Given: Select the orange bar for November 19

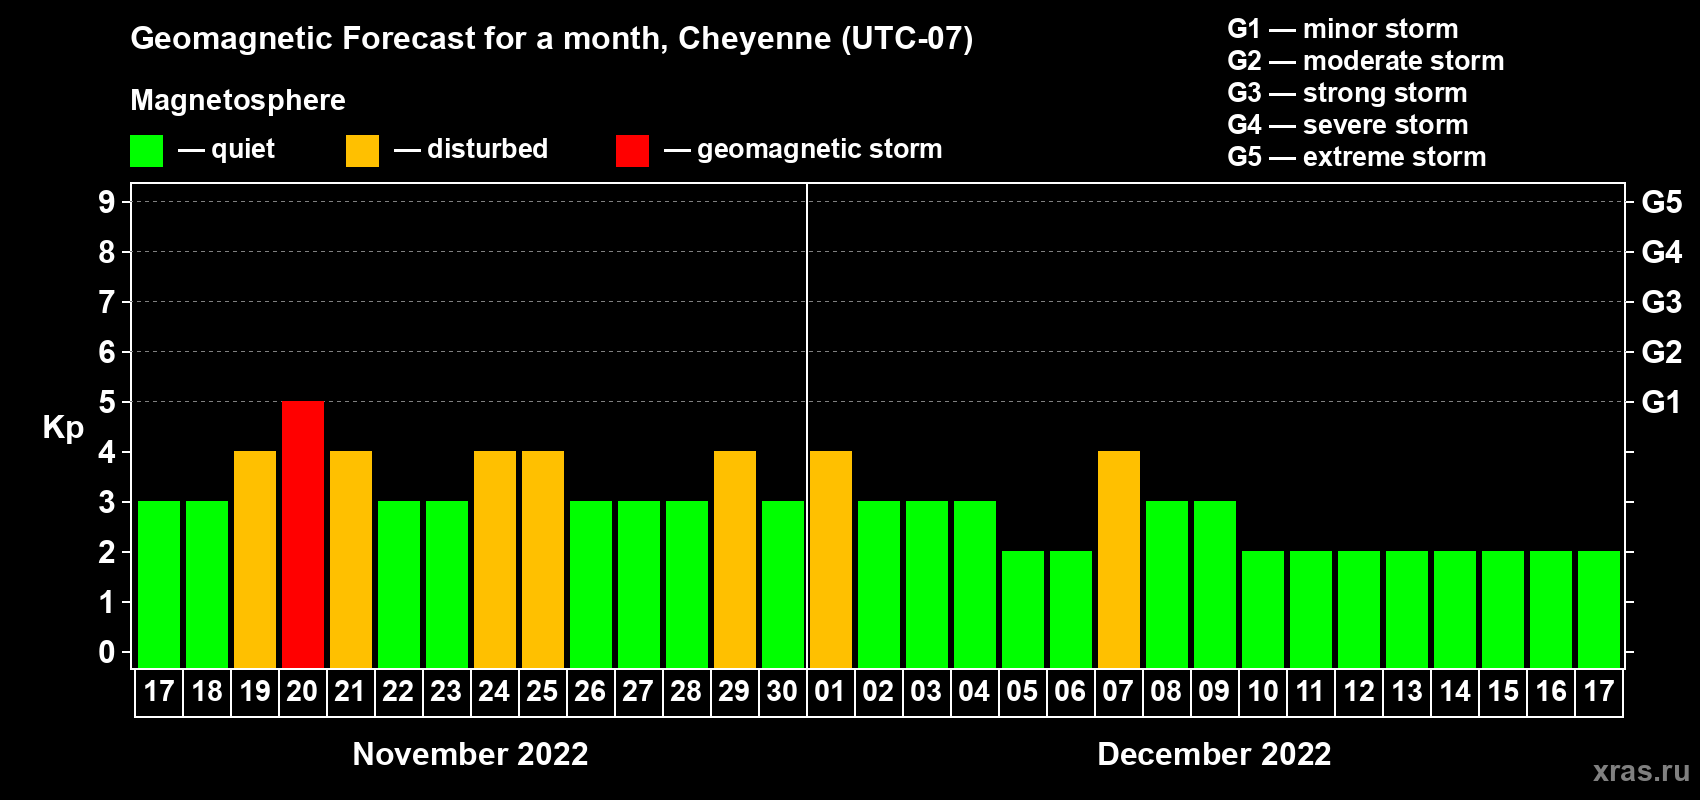Looking at the screenshot, I should click(x=255, y=559).
